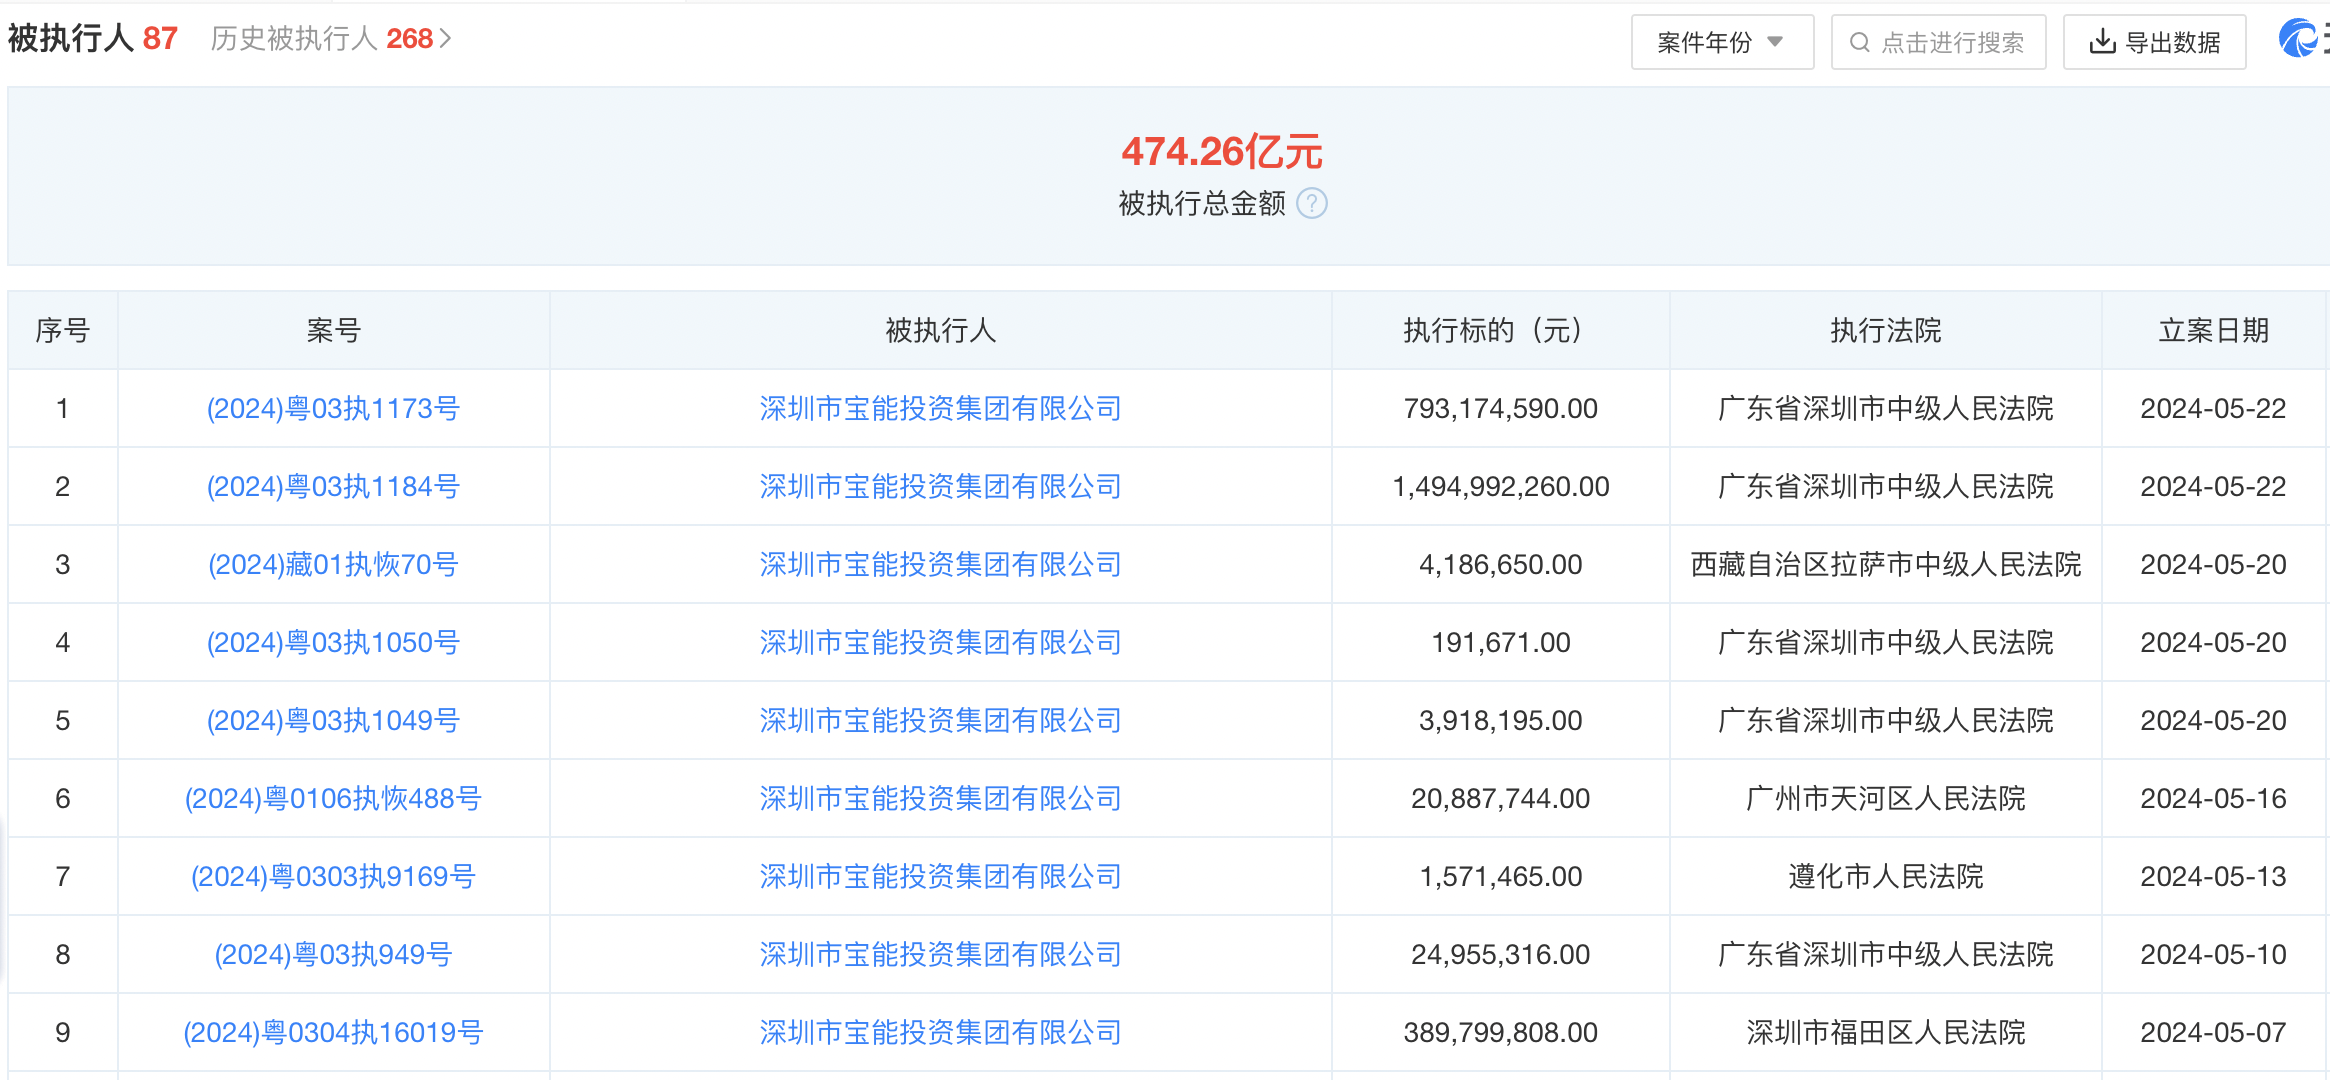Open case (2024)粤03执1184号
The height and width of the screenshot is (1080, 2330).
coord(333,487)
